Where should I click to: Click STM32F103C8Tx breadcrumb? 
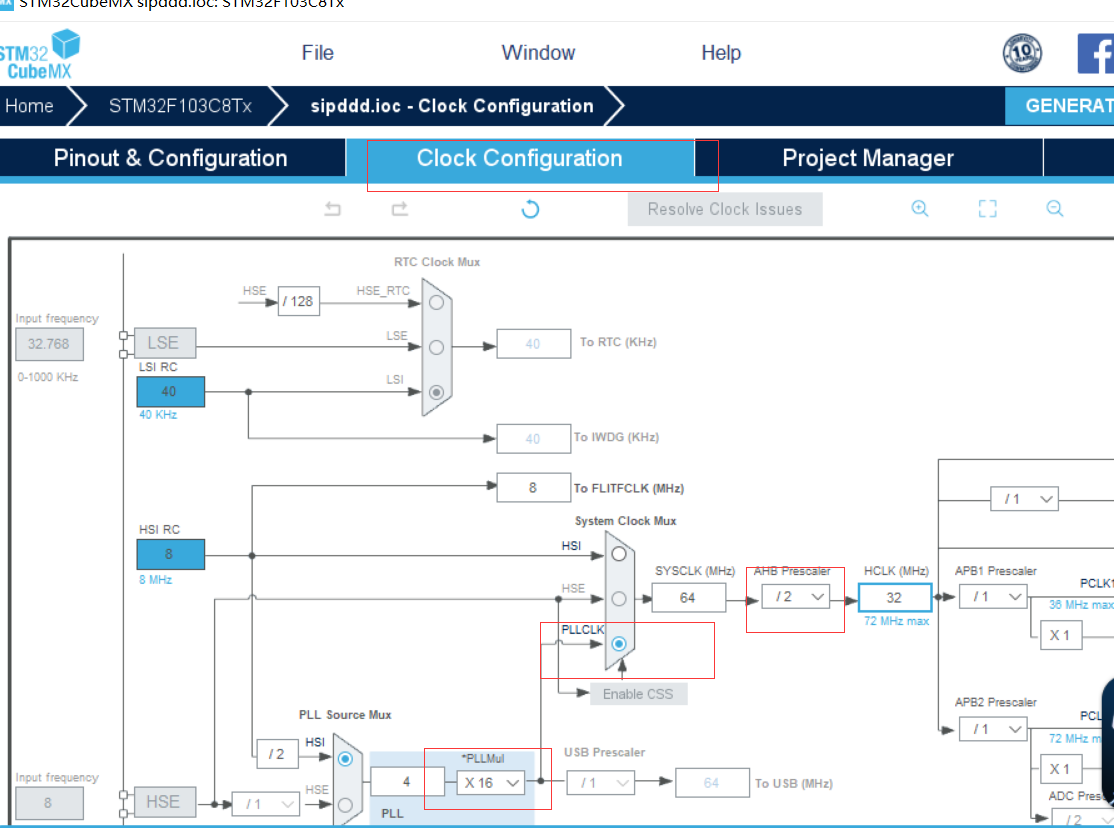pyautogui.click(x=180, y=106)
